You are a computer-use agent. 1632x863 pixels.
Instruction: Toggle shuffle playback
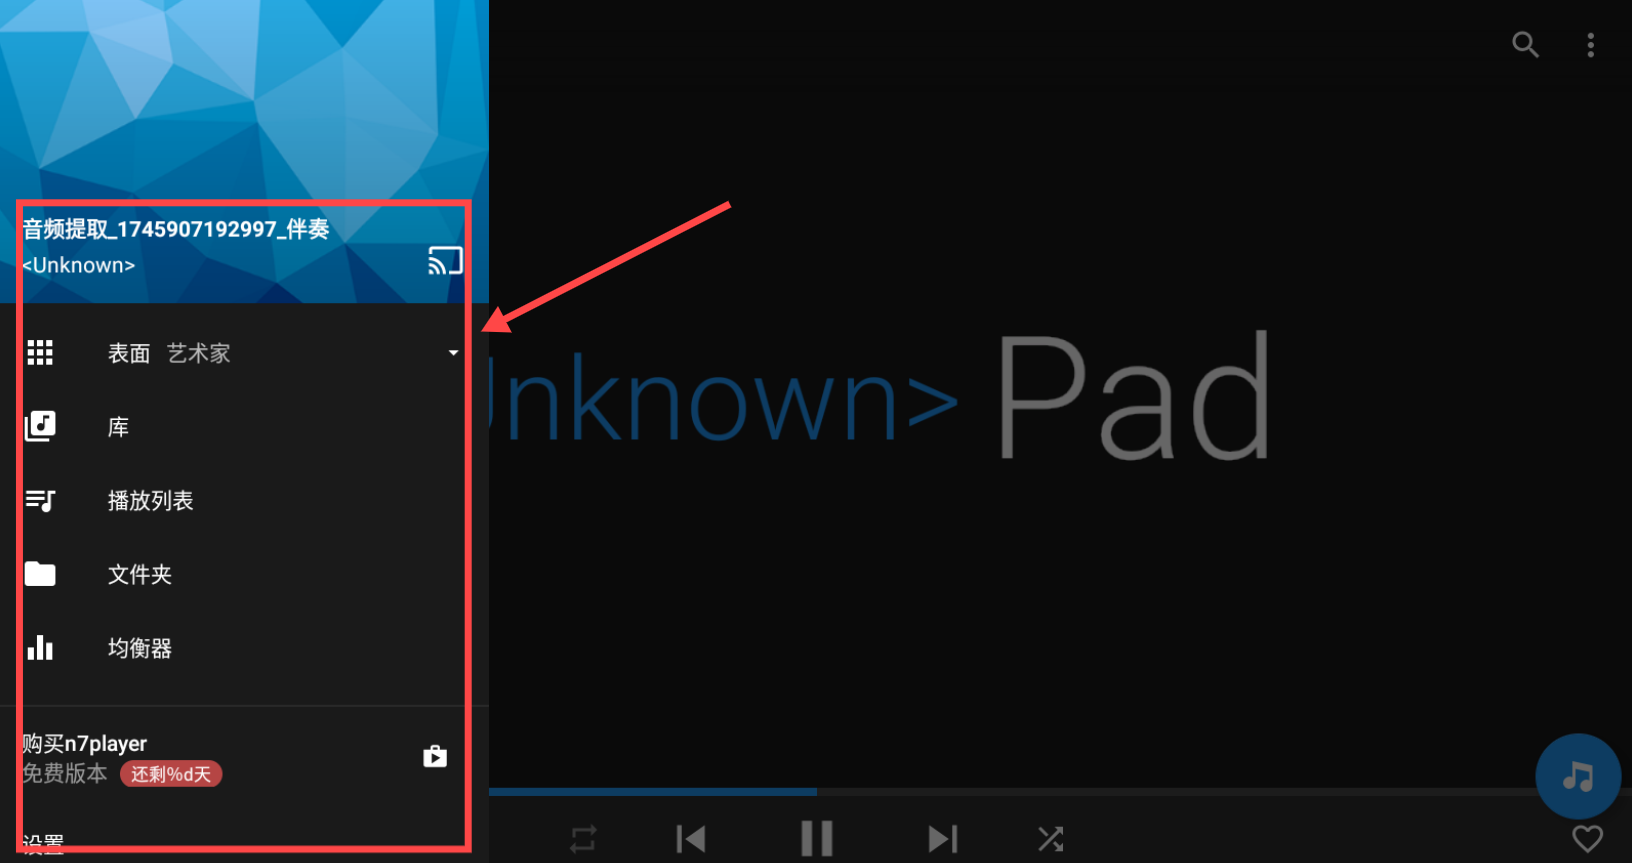tap(1050, 838)
